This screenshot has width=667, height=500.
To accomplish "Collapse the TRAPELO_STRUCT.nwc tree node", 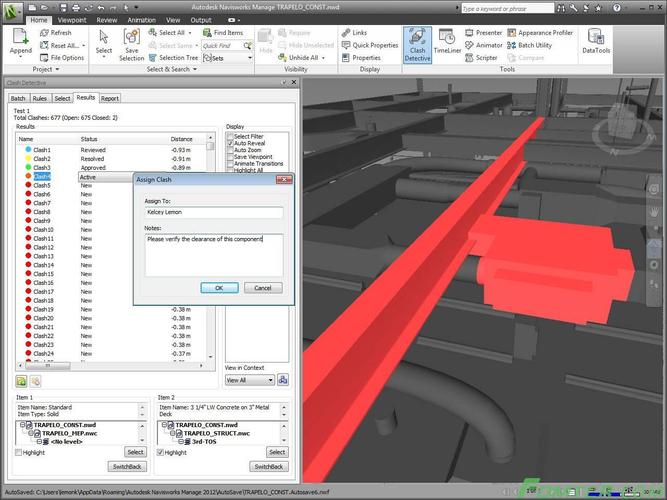I will coord(171,432).
